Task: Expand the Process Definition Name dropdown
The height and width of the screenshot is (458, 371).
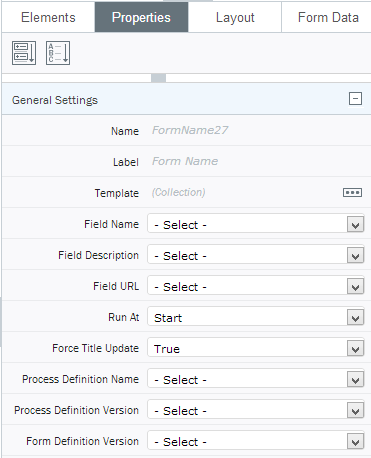Action: click(256, 379)
